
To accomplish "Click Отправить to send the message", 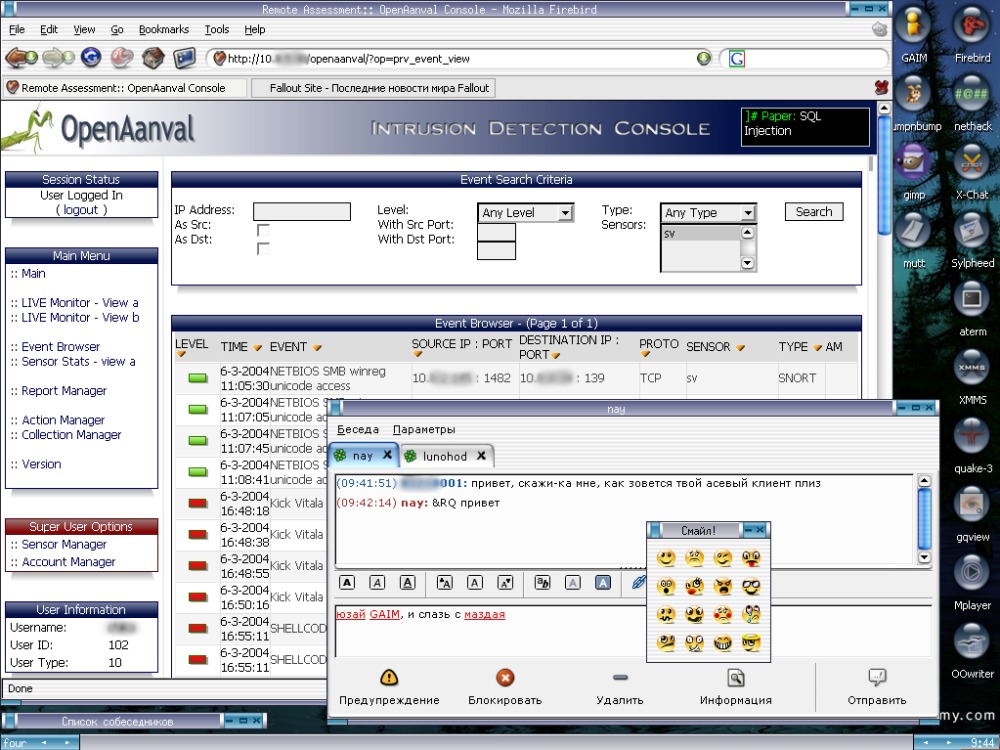I will tap(877, 687).
